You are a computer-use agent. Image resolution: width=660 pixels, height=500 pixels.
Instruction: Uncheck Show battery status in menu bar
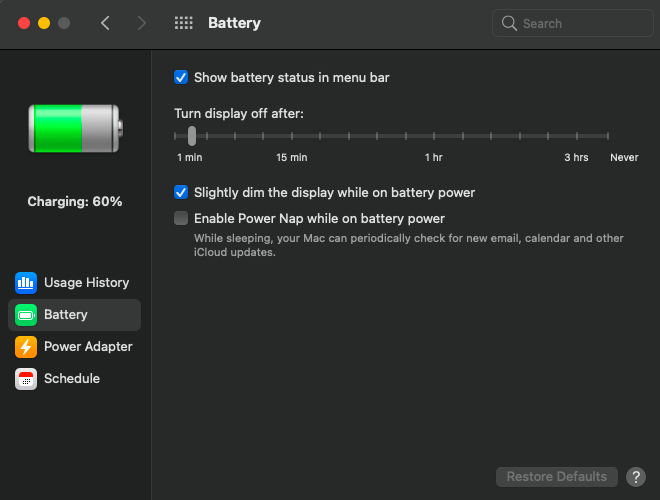coord(181,77)
